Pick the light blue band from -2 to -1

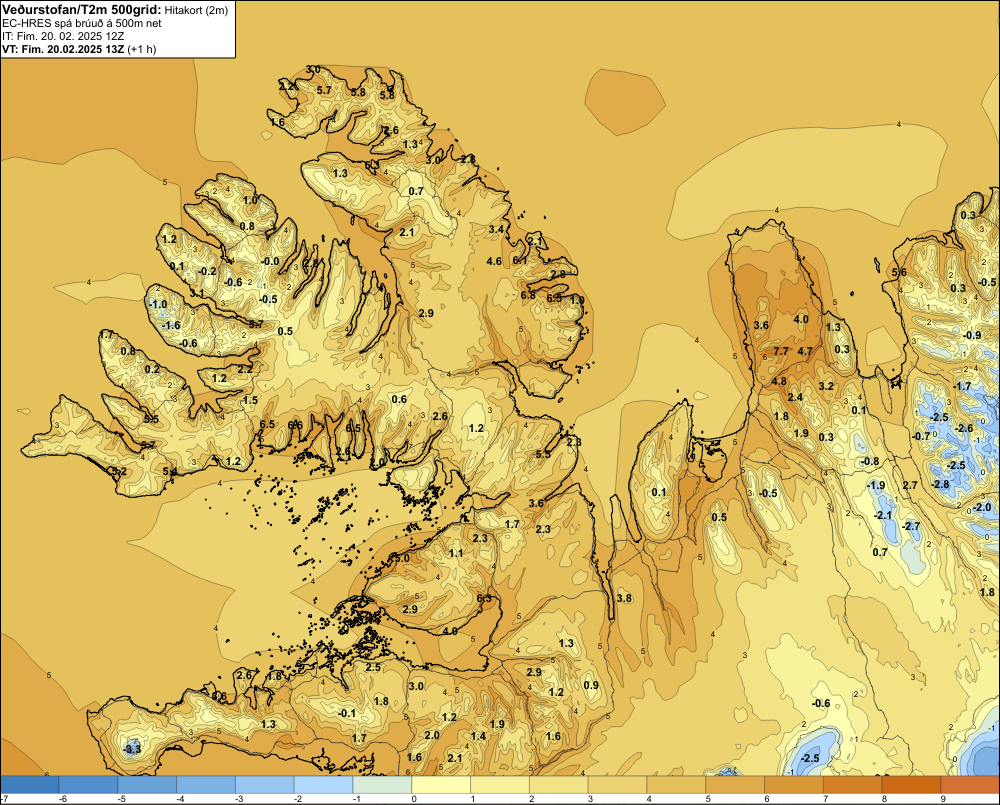pos(323,785)
